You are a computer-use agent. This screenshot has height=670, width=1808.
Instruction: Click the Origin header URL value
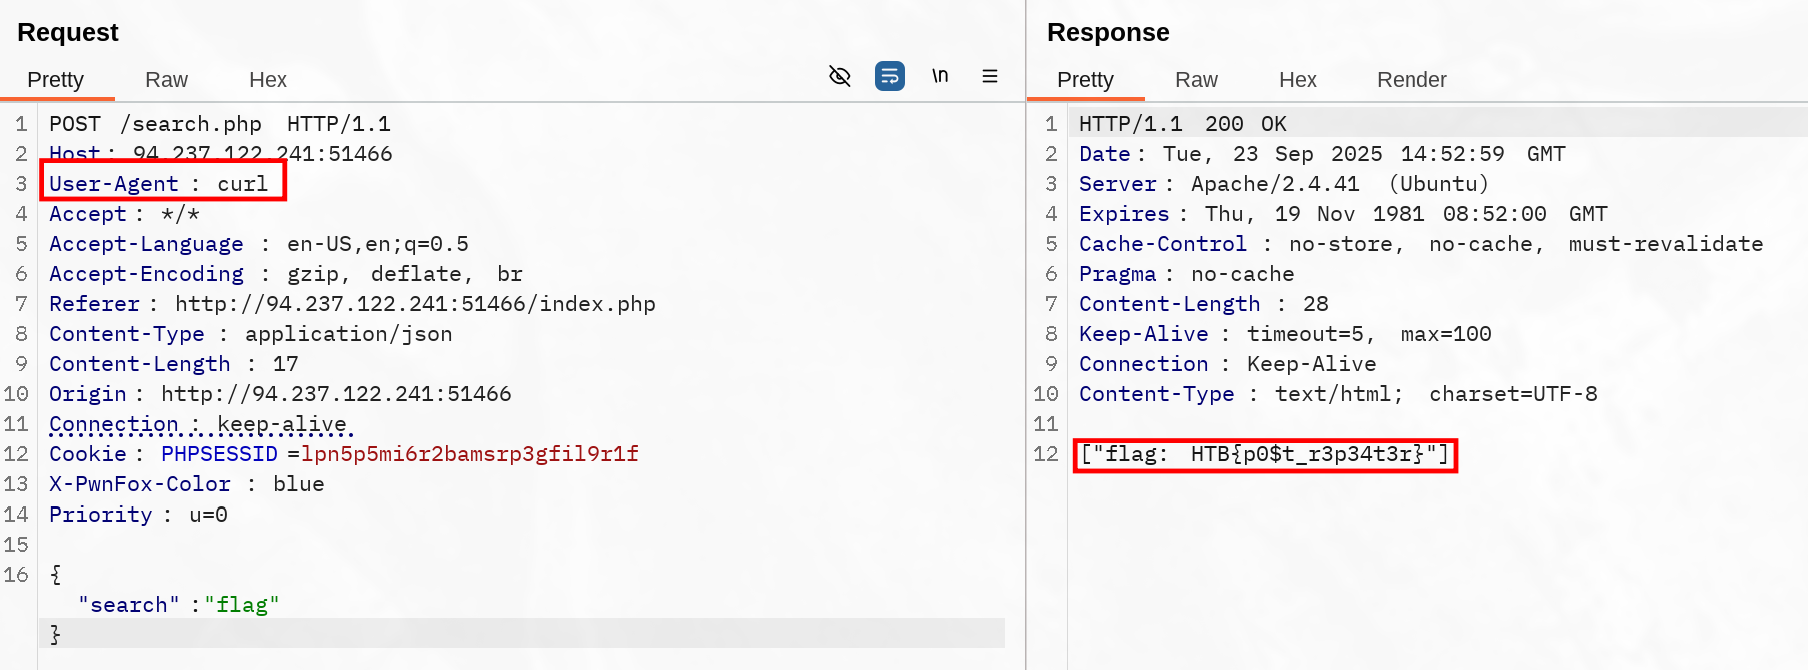[336, 394]
